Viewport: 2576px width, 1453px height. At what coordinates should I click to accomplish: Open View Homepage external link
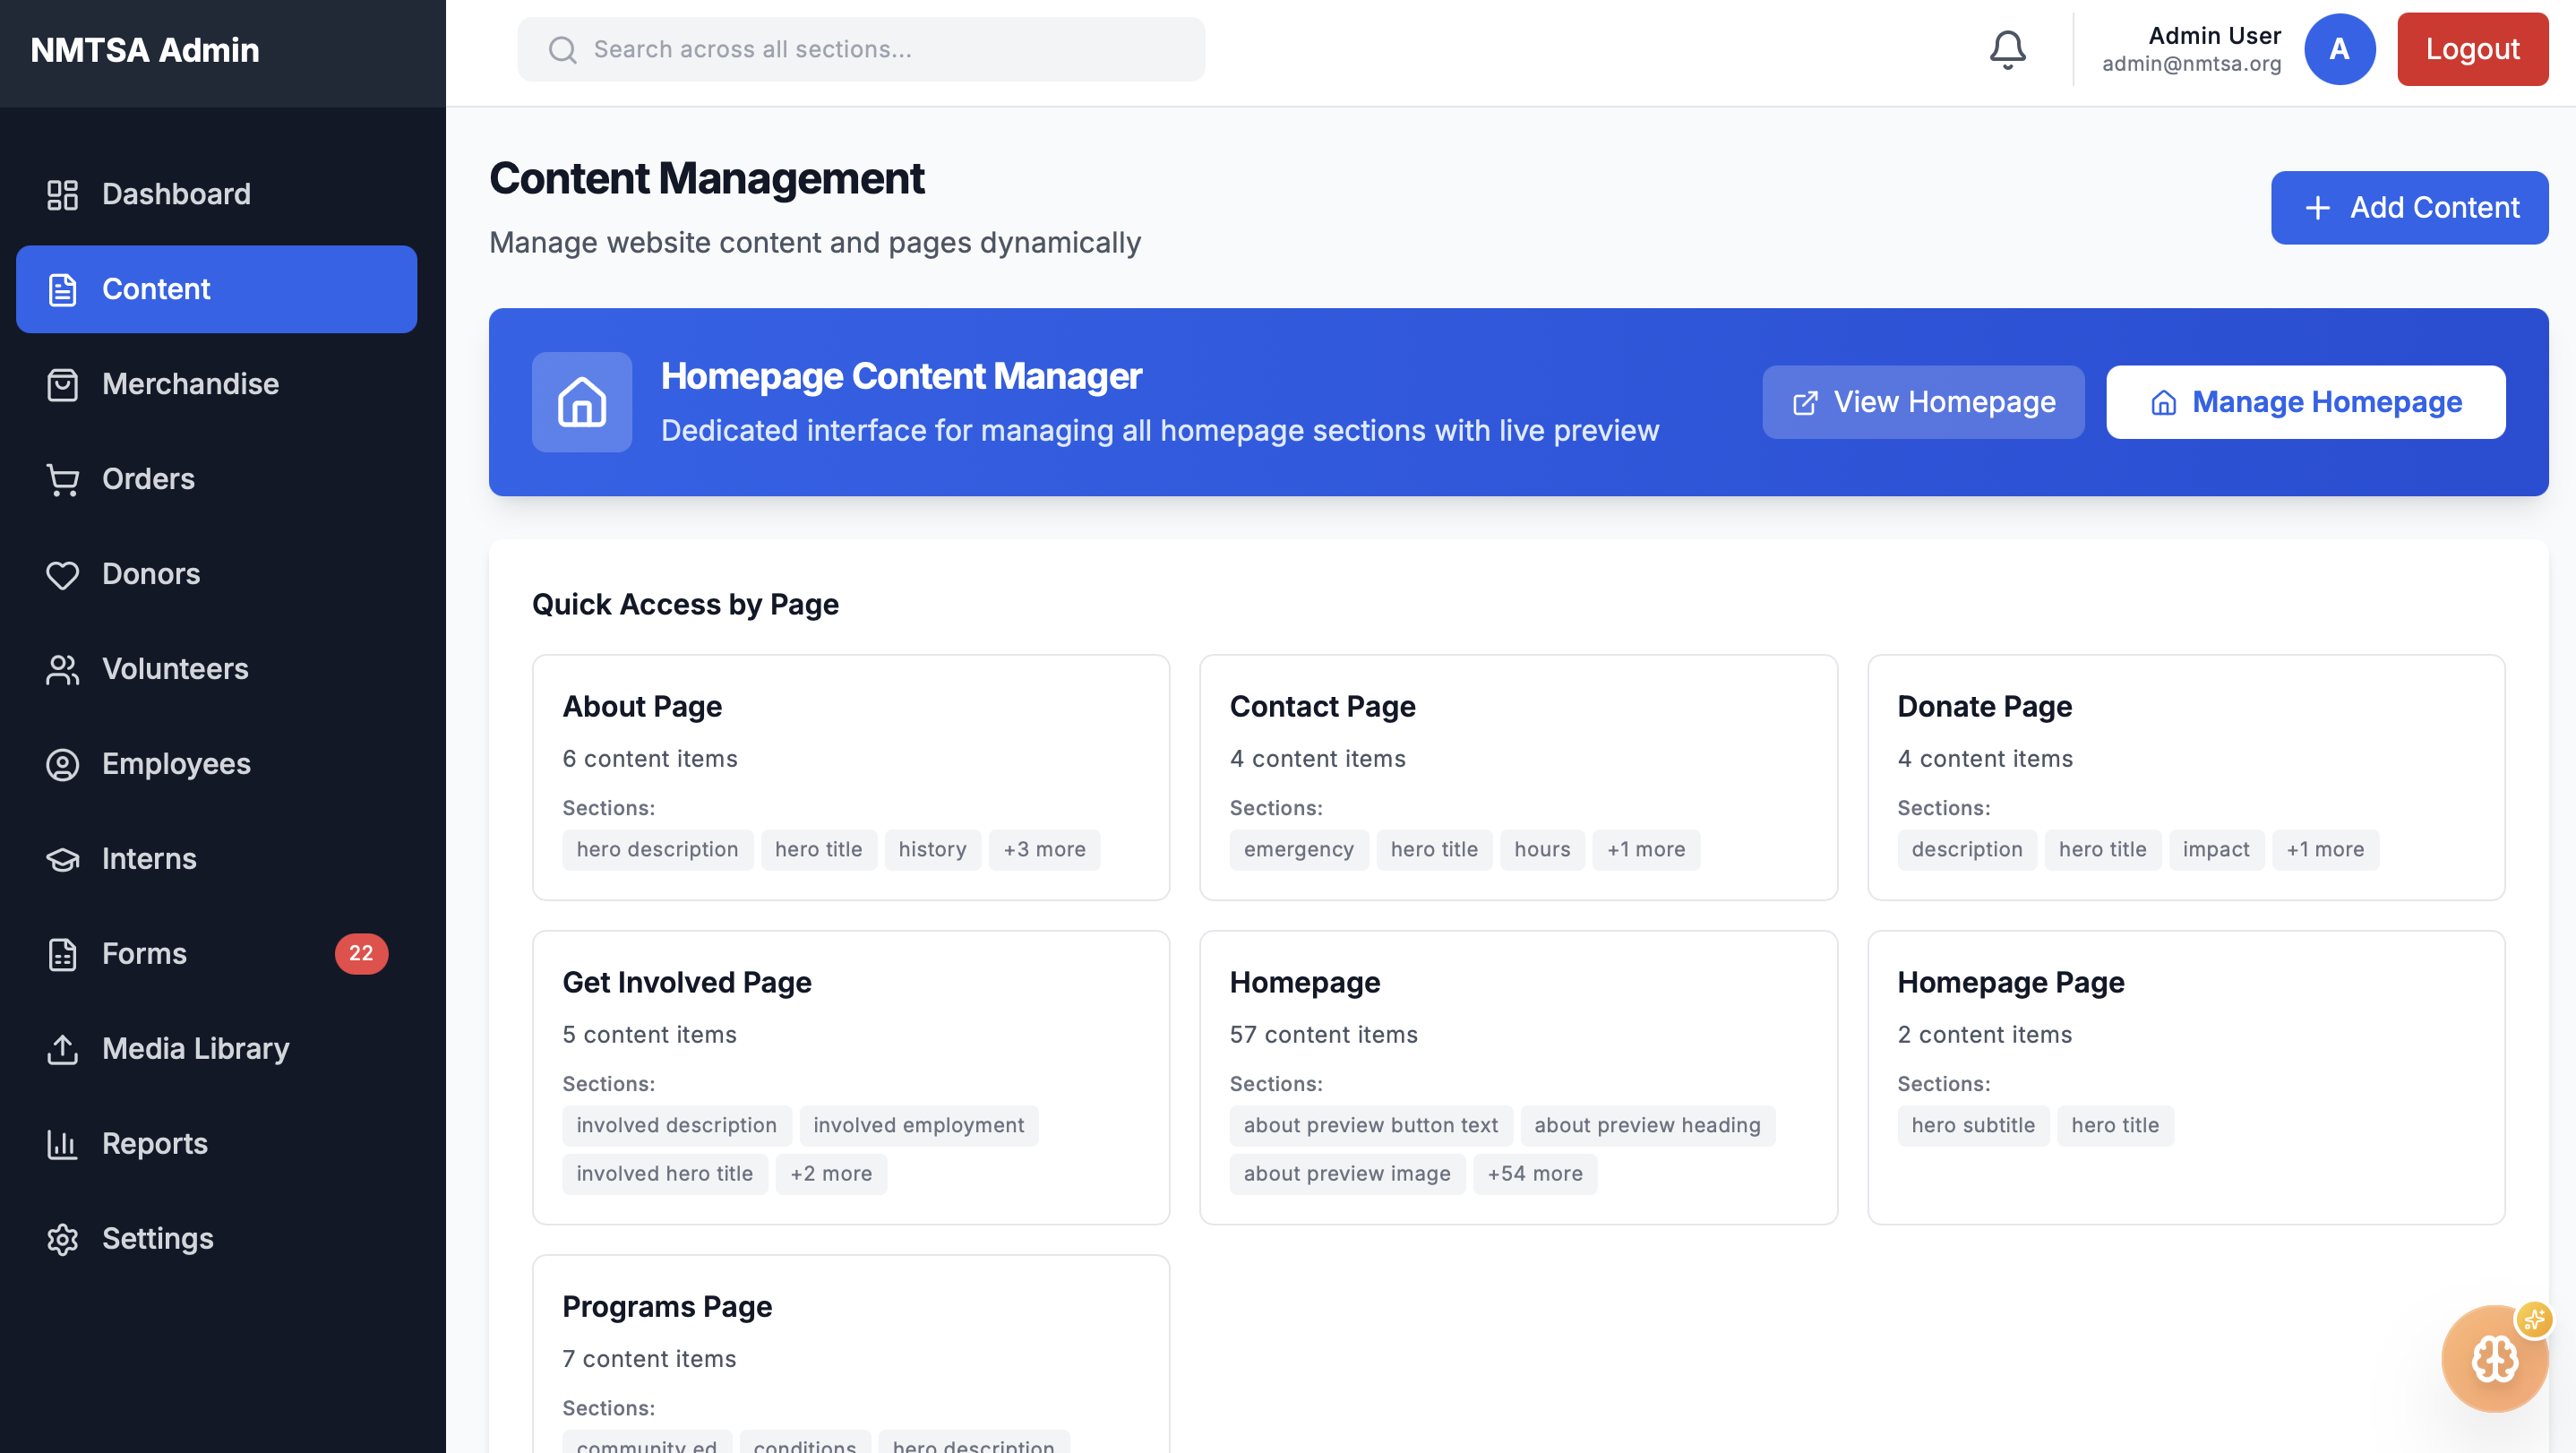point(1923,402)
